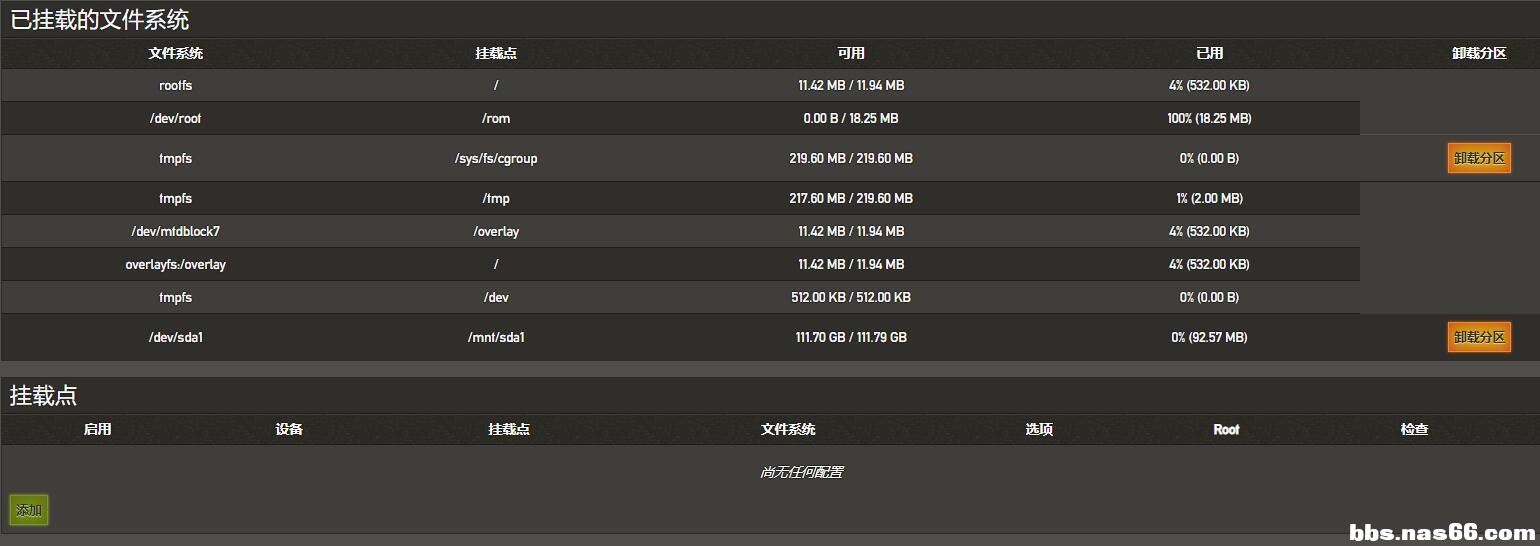Screen dimensions: 1540x546
Task: Click the 设备 column header
Action: click(289, 429)
